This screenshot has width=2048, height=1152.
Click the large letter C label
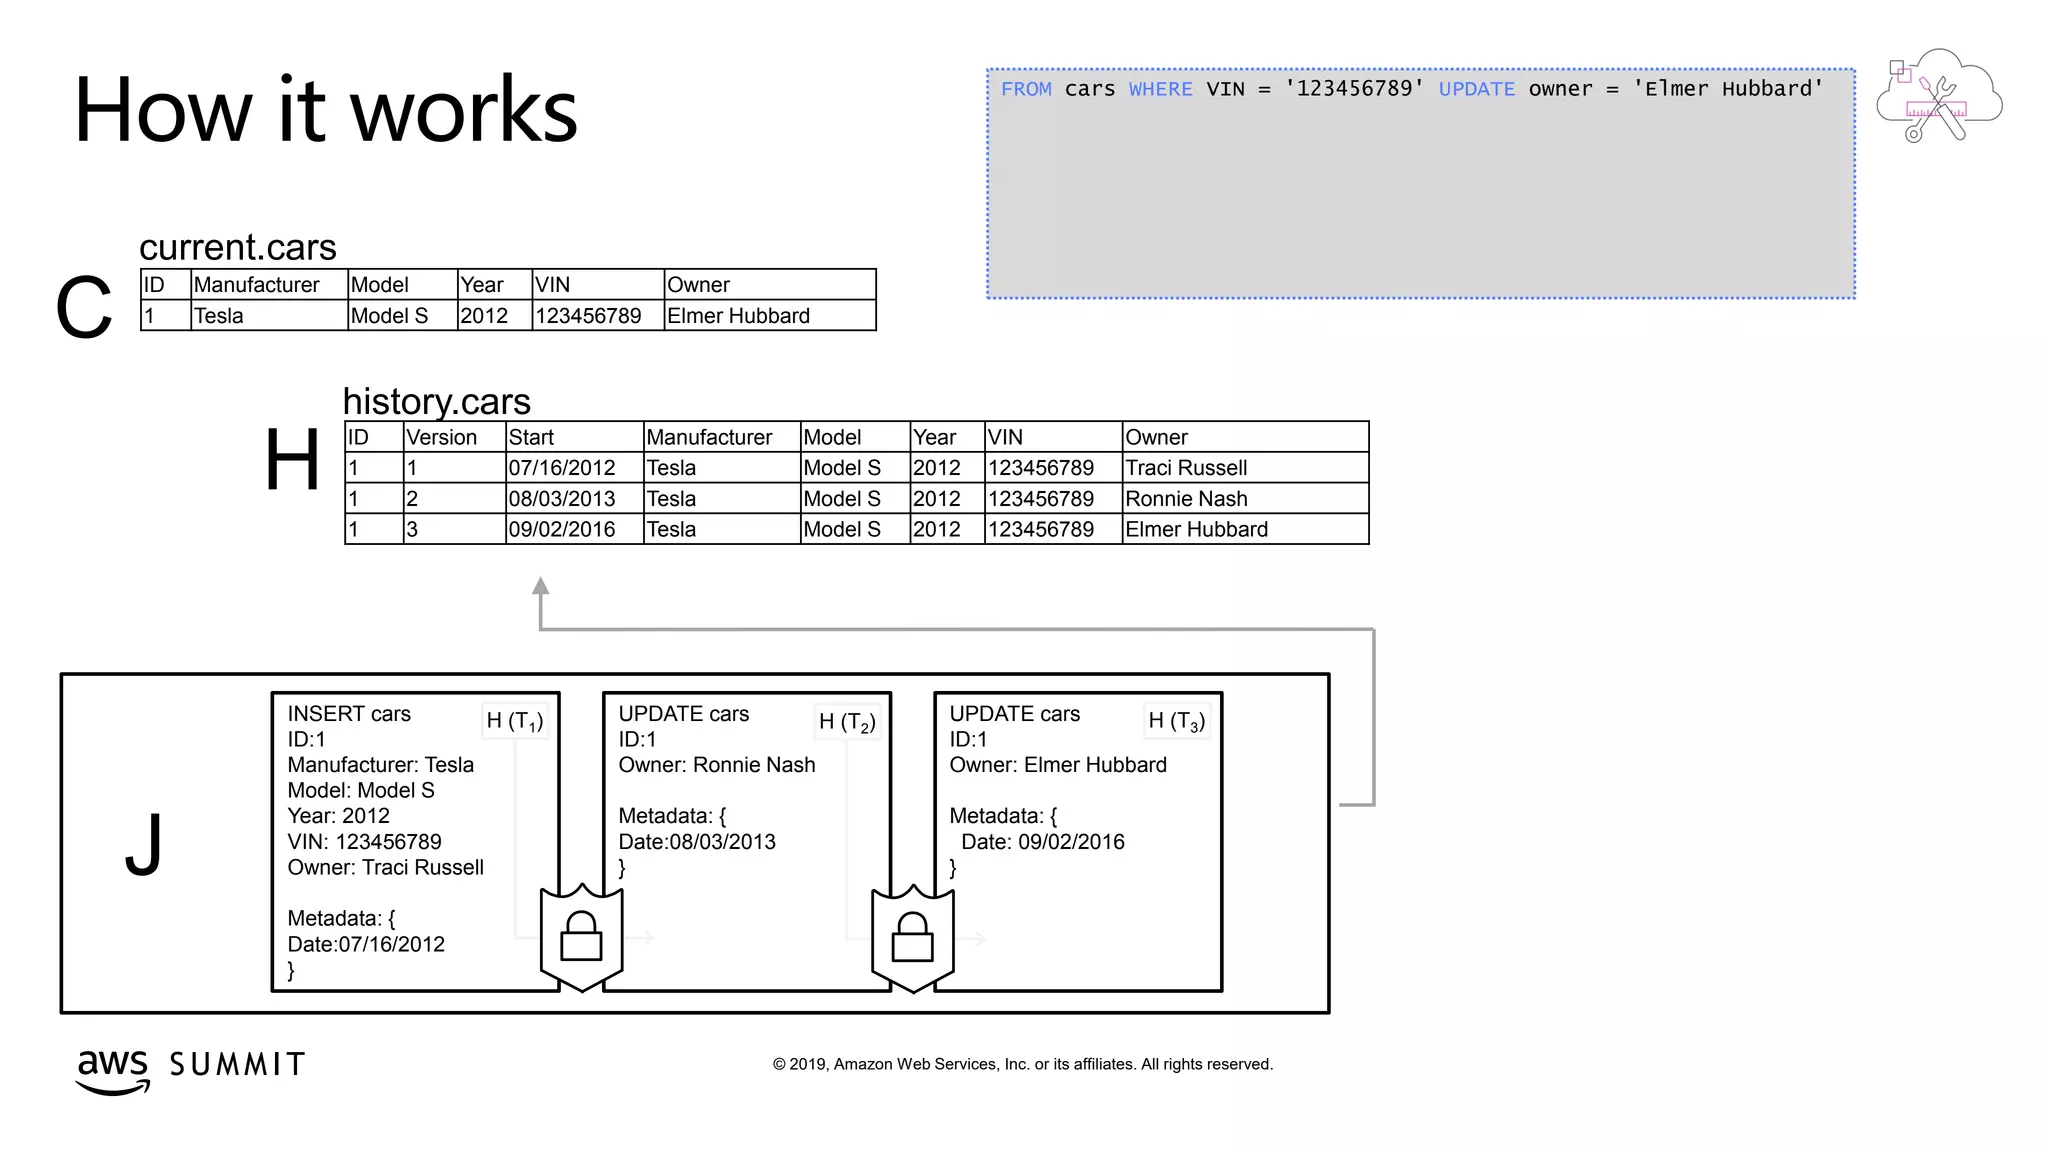(83, 308)
